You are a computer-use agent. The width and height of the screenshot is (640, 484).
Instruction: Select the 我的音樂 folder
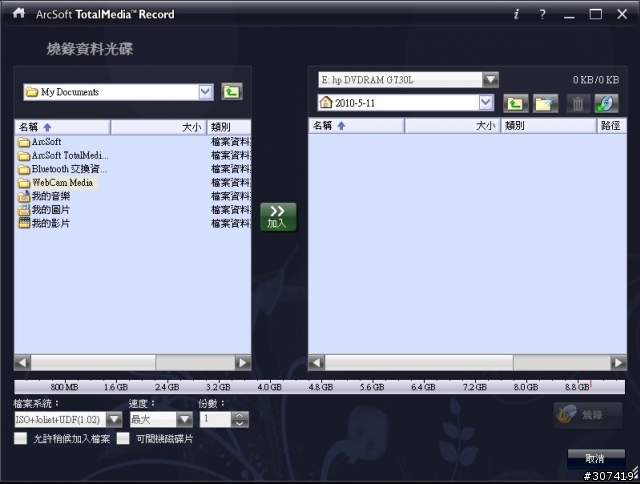44,196
